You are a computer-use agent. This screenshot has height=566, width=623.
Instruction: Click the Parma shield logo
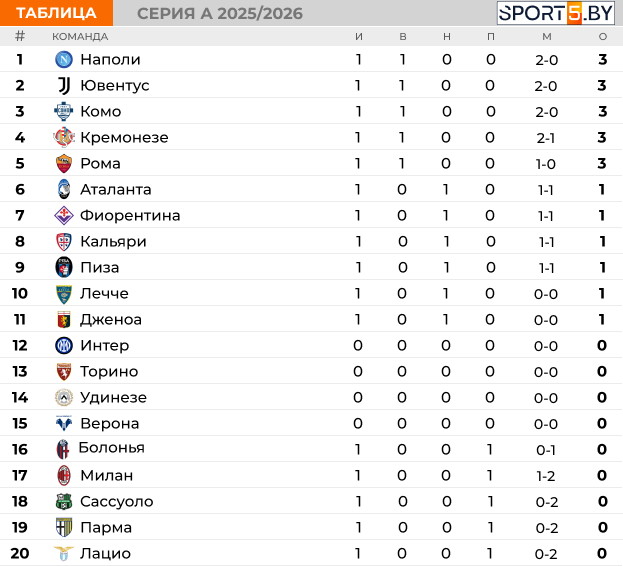[x=64, y=527]
